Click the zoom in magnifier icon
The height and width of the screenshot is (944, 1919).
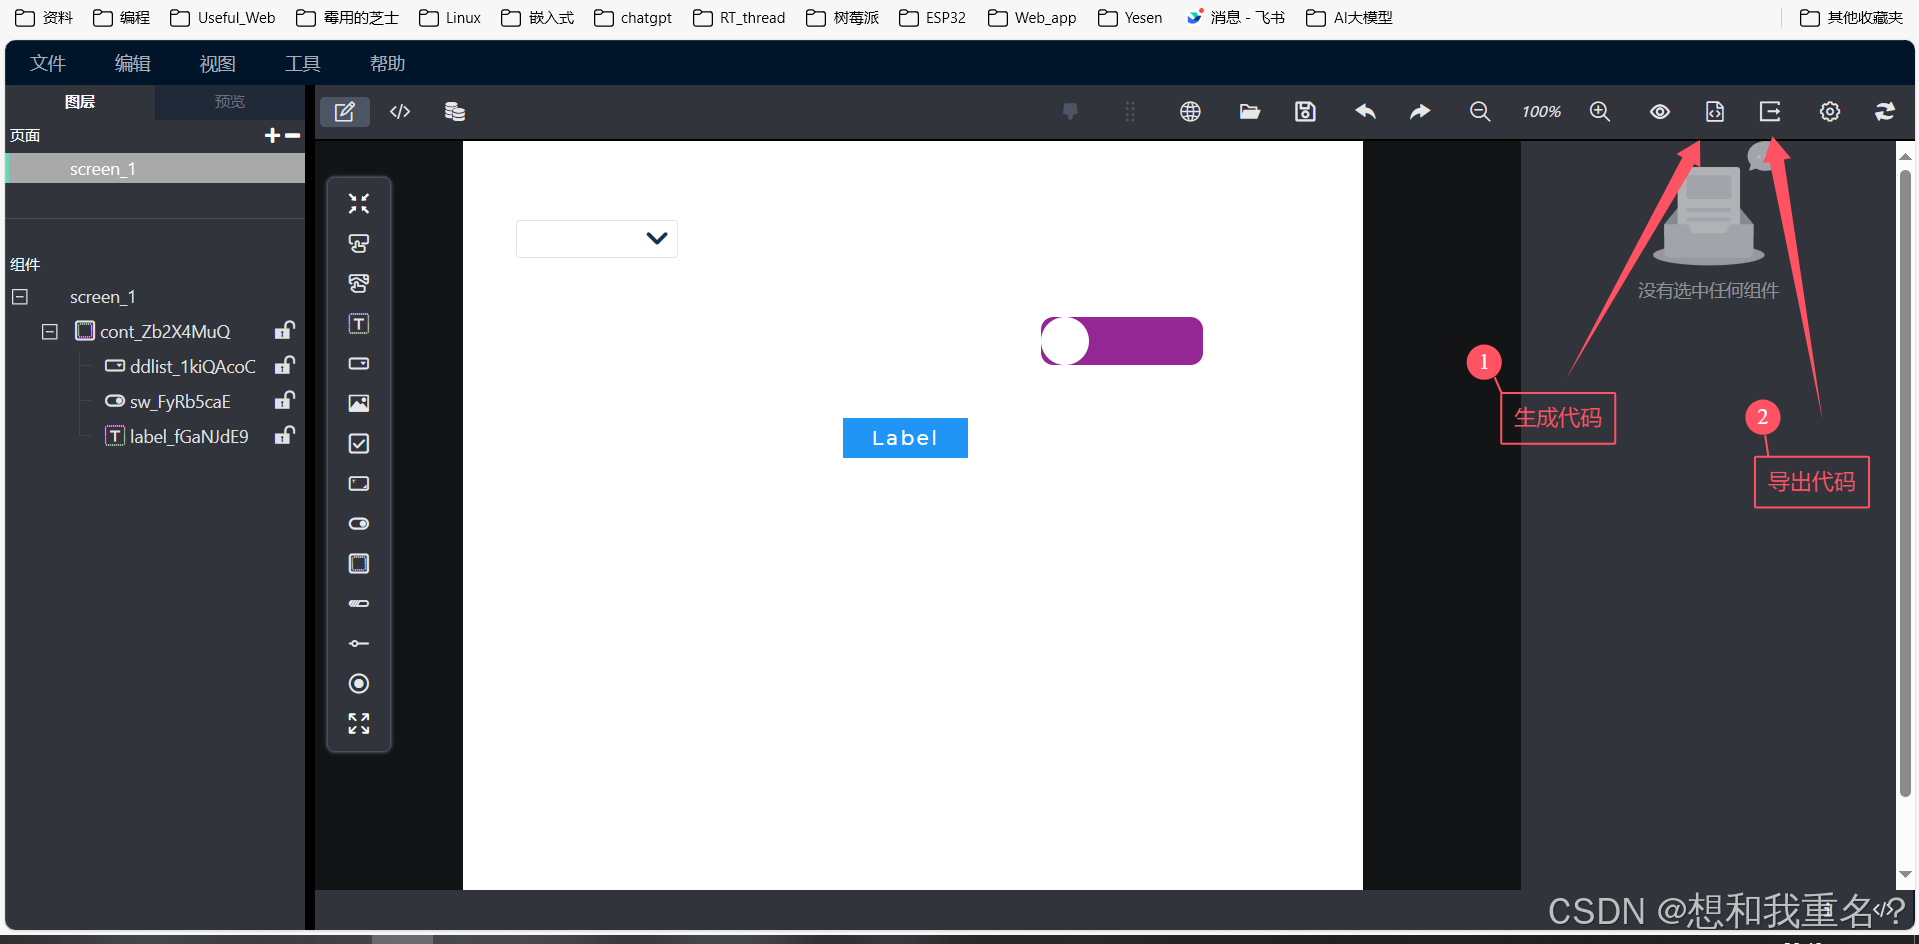point(1599,111)
